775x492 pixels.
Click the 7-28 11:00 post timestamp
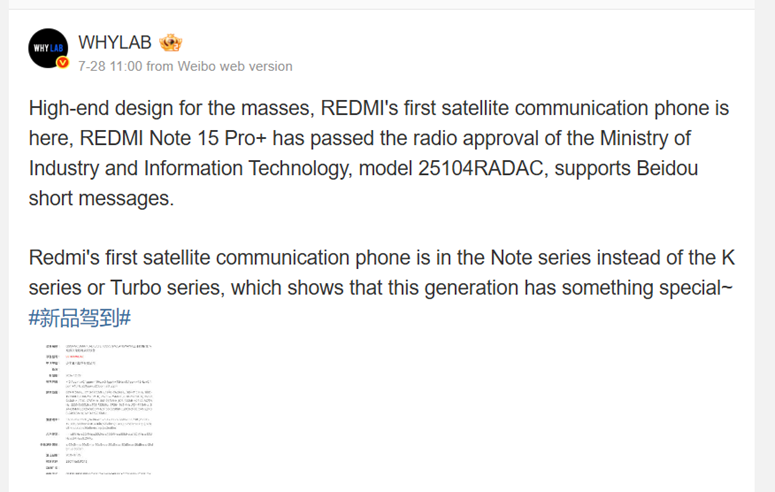[110, 66]
